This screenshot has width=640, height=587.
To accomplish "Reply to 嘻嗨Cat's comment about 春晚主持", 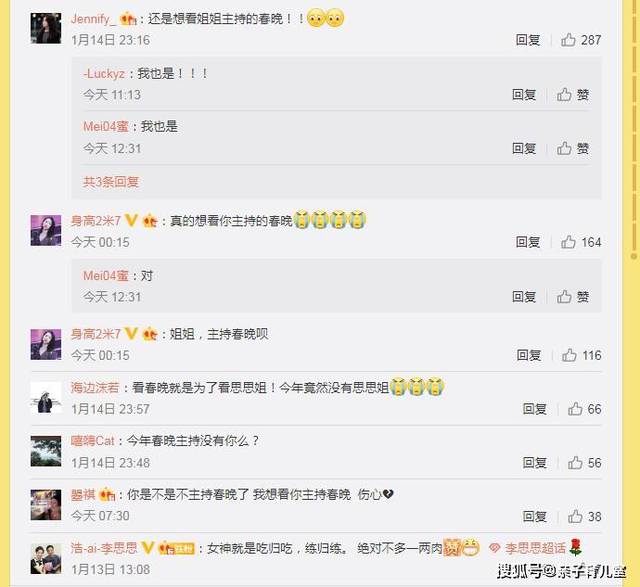I will (x=535, y=462).
